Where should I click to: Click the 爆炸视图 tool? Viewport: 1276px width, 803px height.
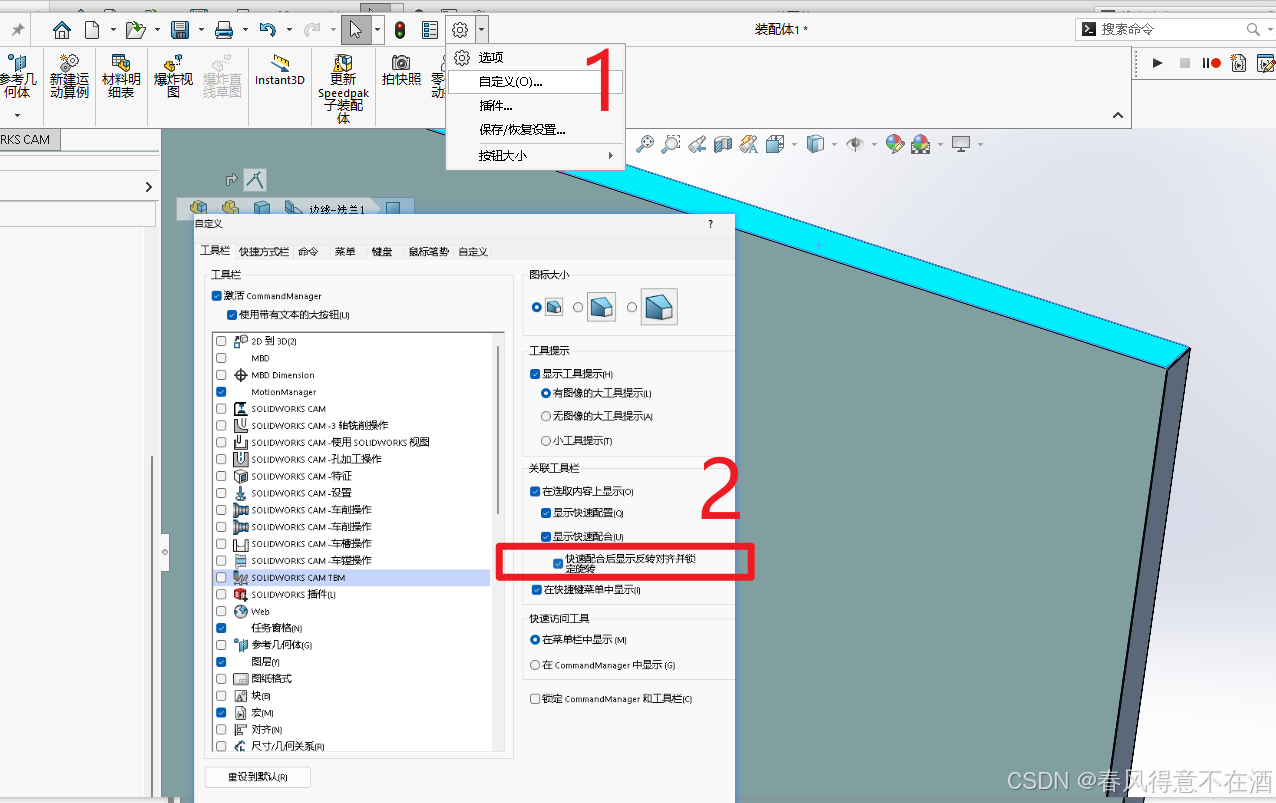[x=173, y=77]
